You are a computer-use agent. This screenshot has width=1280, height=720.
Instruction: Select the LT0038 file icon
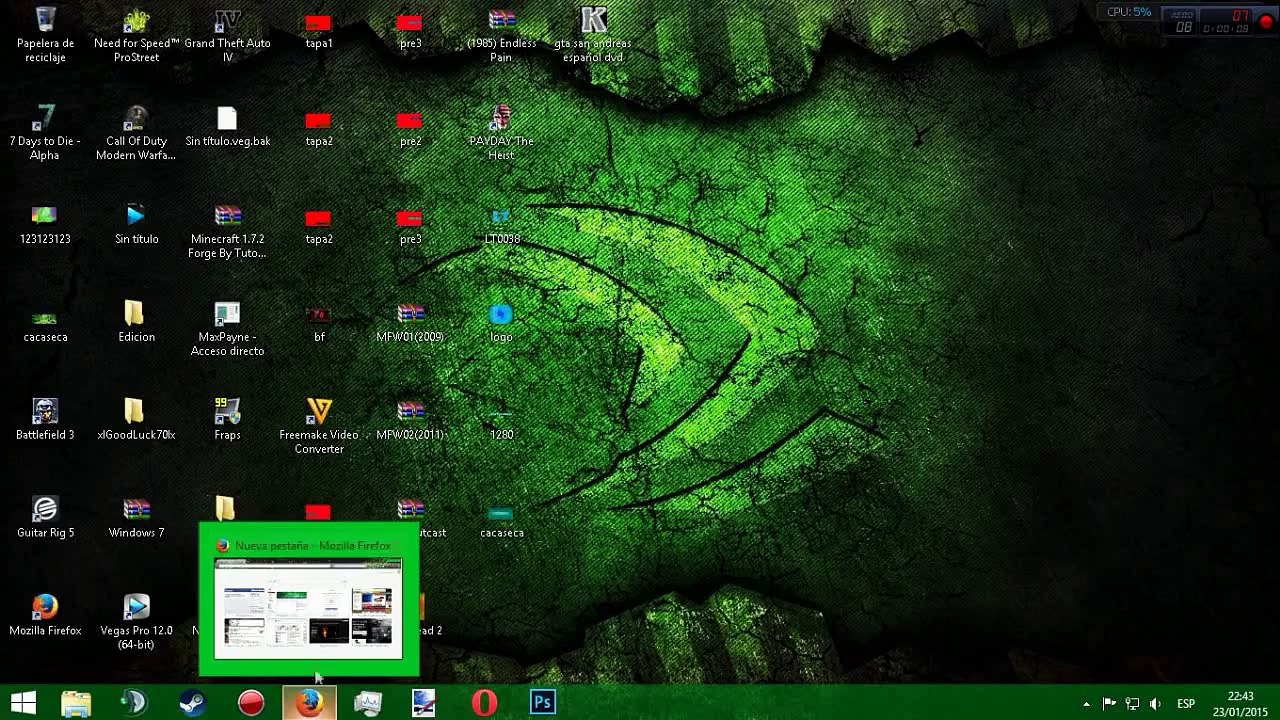coord(501,226)
